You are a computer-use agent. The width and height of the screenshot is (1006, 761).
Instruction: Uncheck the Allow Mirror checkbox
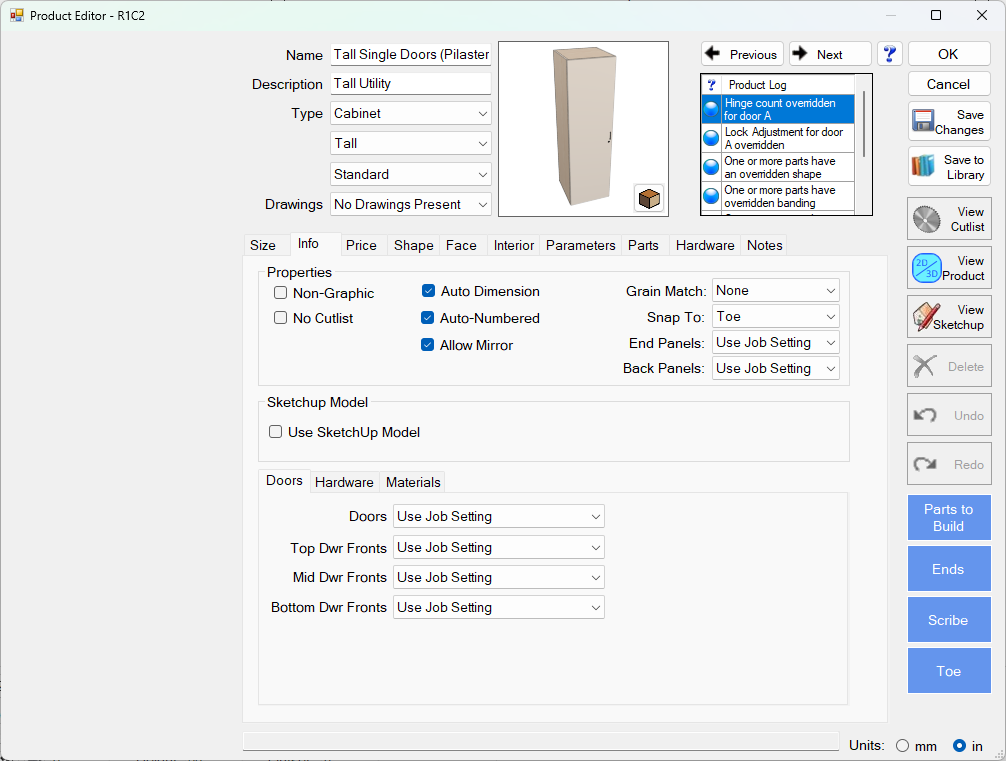coord(429,345)
